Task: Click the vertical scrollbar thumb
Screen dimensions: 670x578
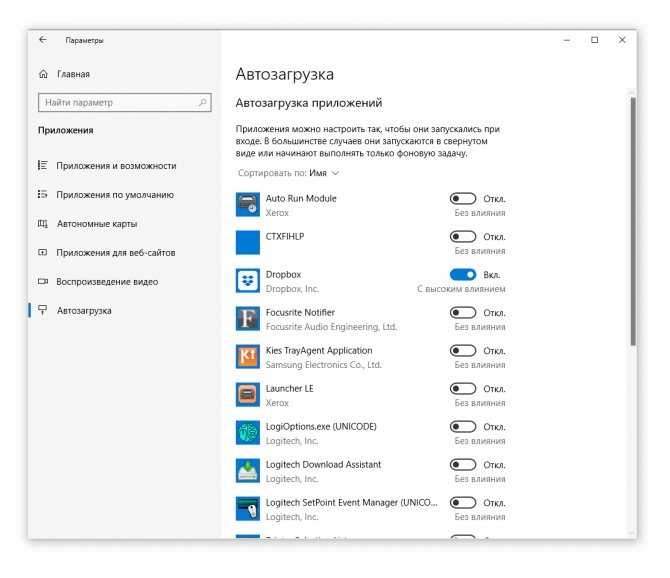Action: 633,221
